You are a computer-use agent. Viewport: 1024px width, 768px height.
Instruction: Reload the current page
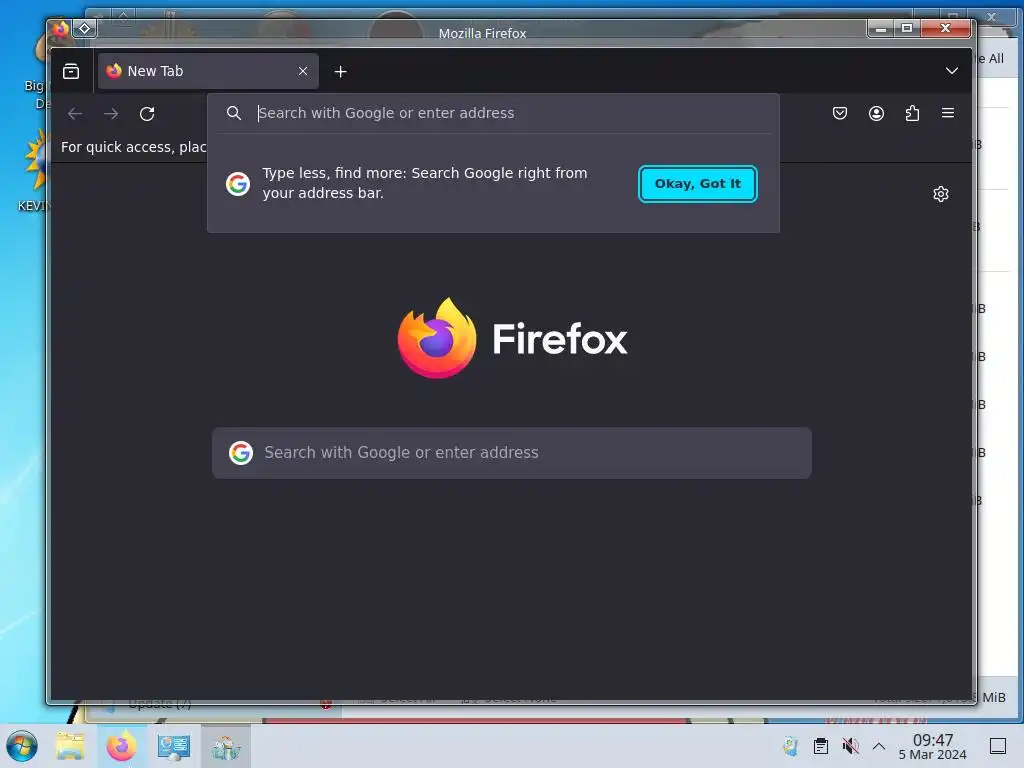click(x=147, y=114)
